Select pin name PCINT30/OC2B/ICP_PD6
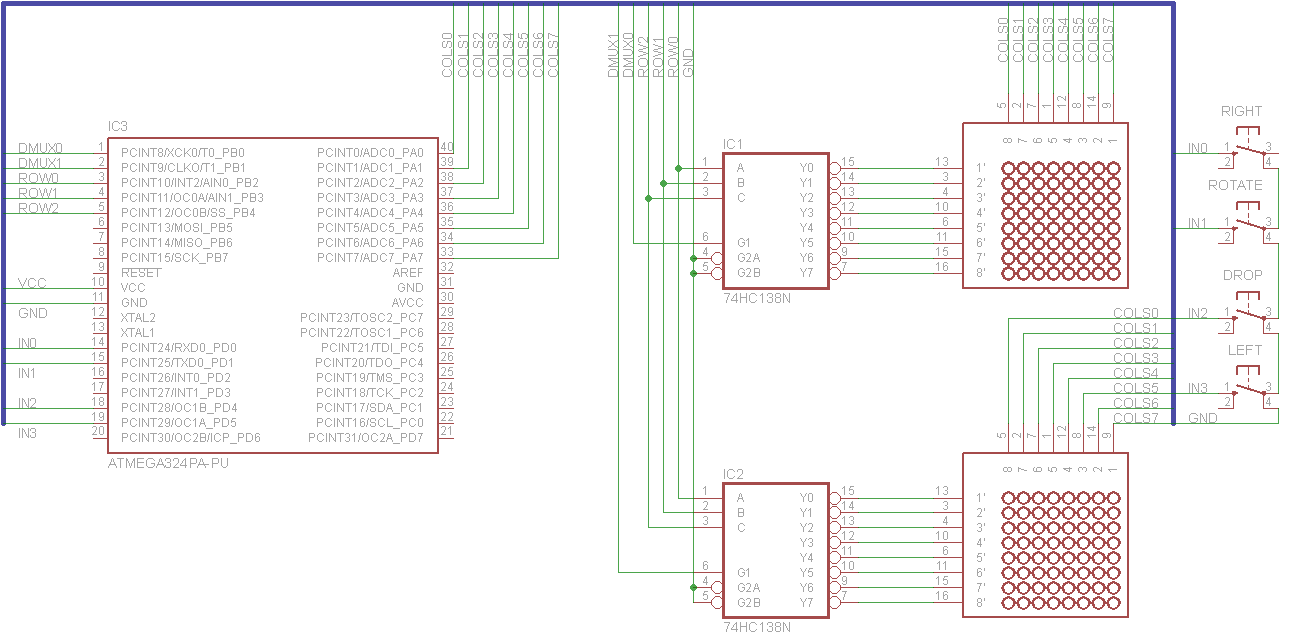 tap(191, 437)
